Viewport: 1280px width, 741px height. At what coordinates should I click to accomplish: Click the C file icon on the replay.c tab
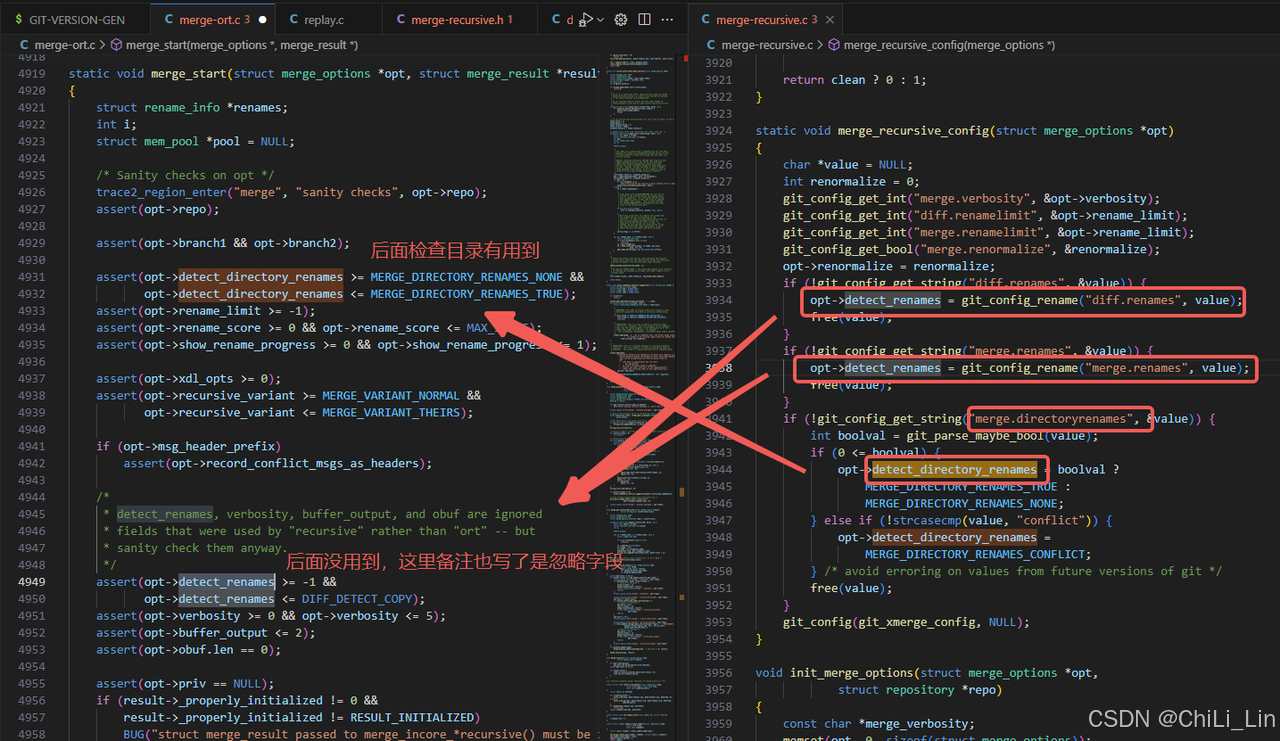[295, 19]
